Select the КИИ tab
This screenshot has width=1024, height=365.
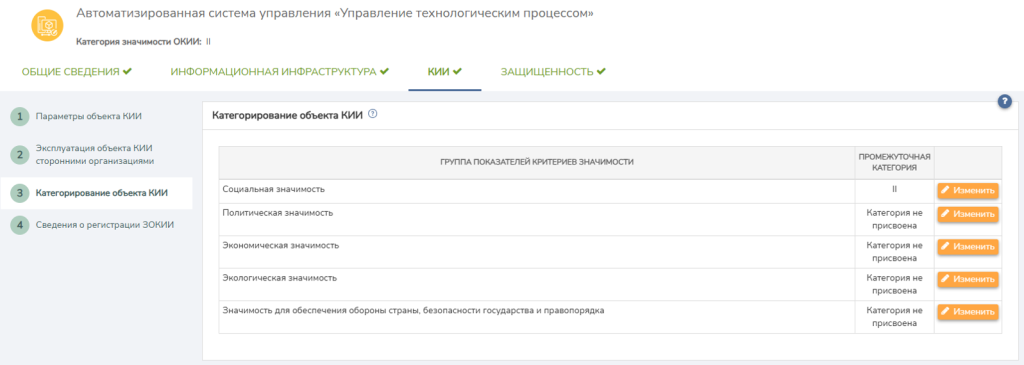point(445,72)
